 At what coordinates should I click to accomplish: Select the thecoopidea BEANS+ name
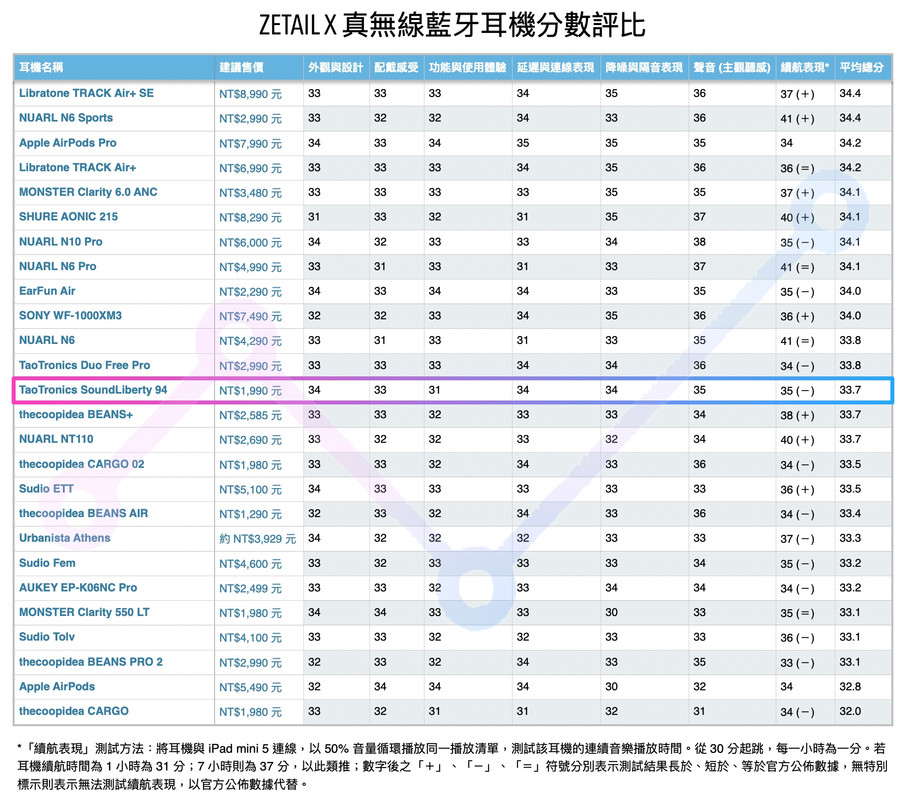76,414
